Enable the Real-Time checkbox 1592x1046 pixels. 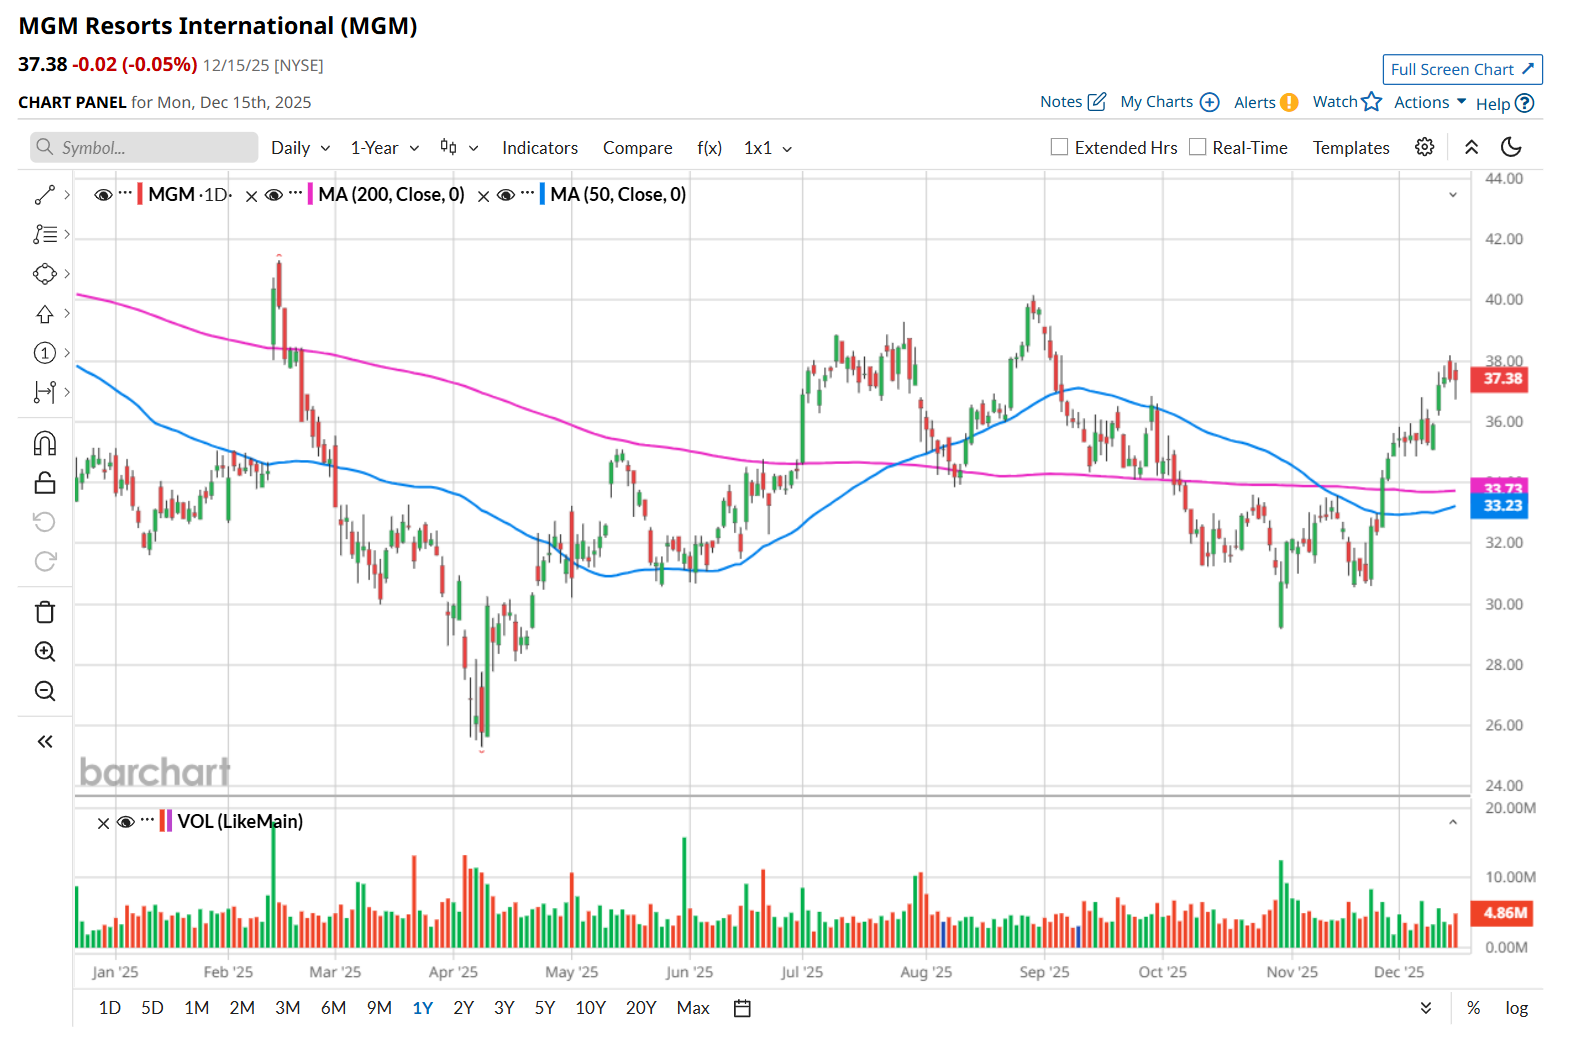tap(1197, 147)
